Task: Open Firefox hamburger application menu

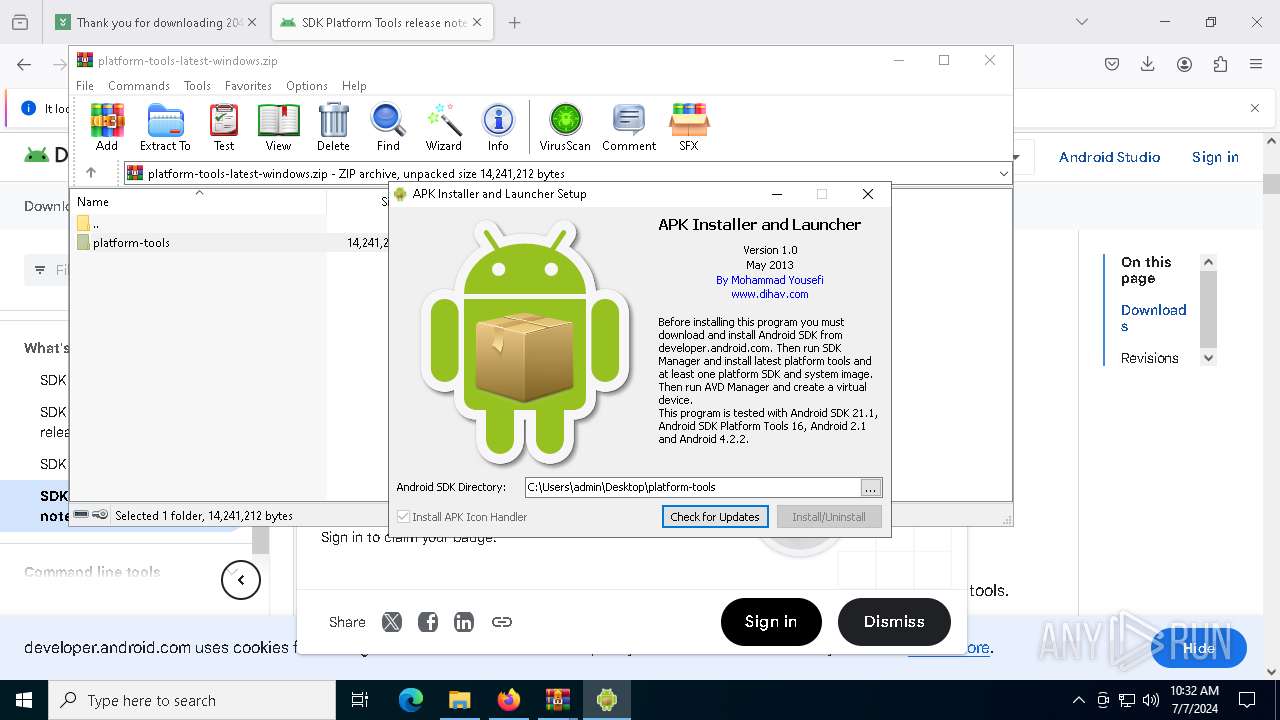Action: pyautogui.click(x=1256, y=64)
